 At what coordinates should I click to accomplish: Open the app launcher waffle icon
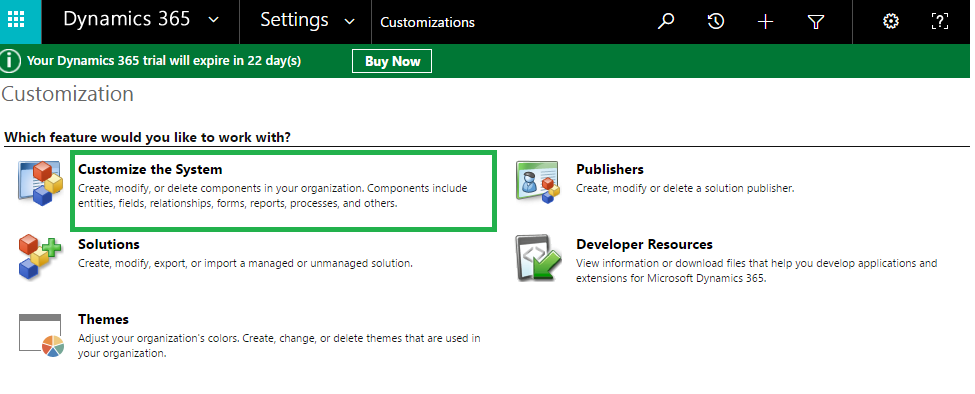(16, 20)
